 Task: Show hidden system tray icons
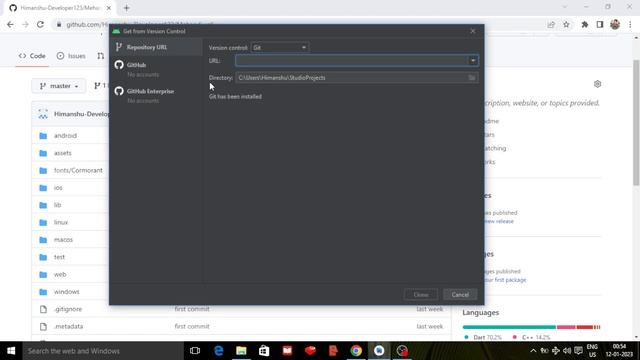tap(533, 351)
